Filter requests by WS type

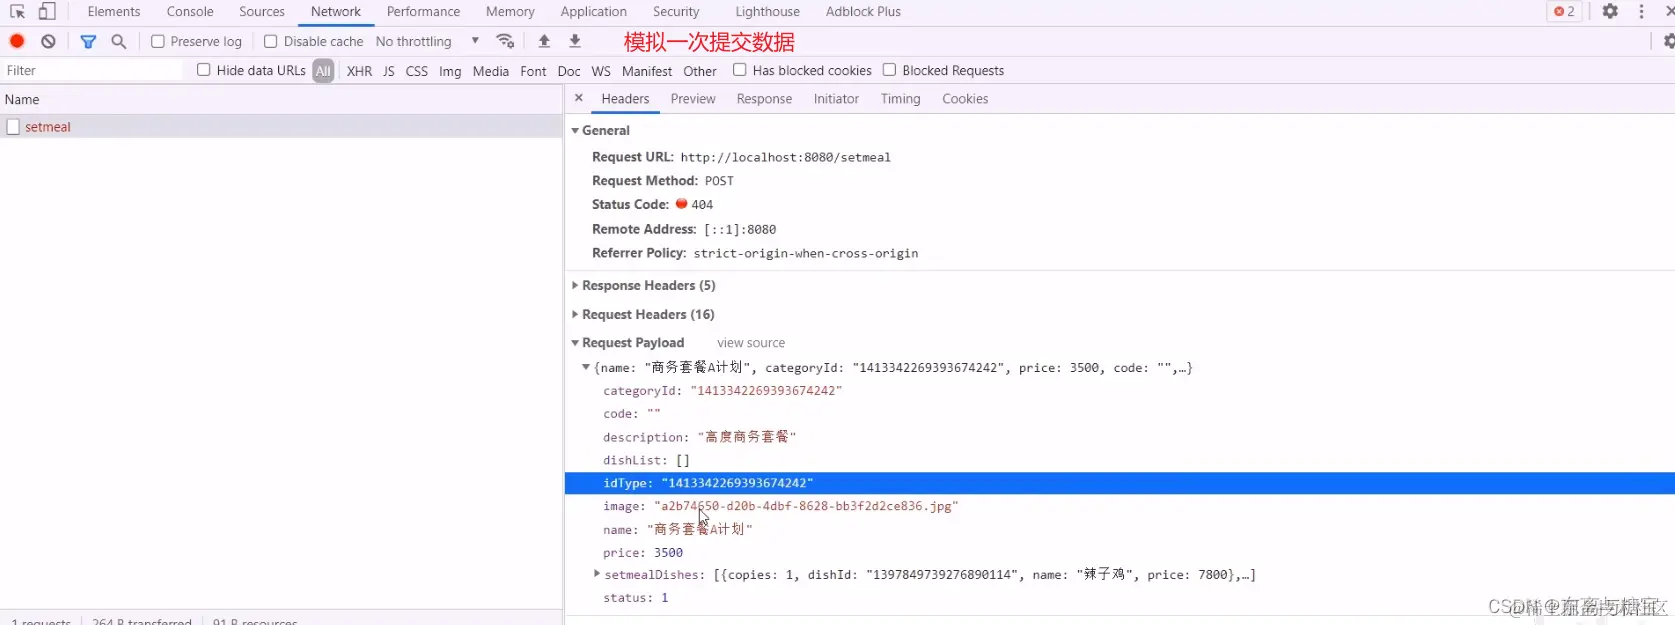(601, 71)
